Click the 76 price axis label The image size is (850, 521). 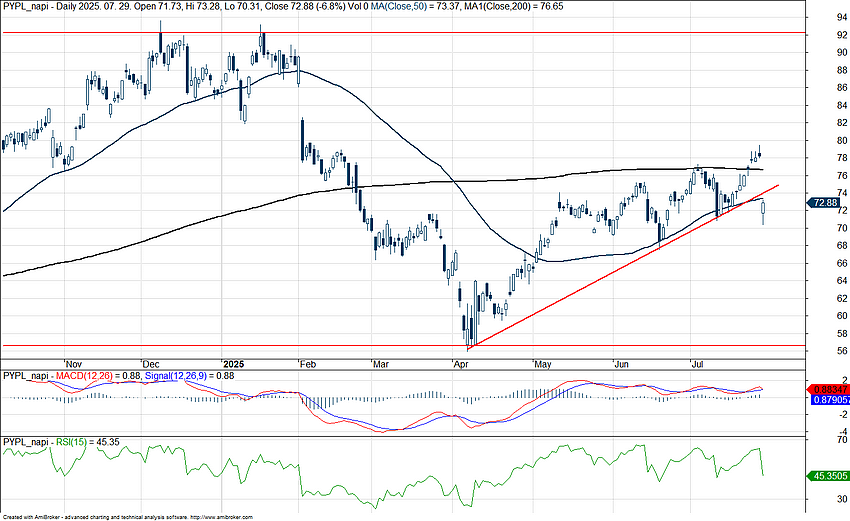(842, 175)
